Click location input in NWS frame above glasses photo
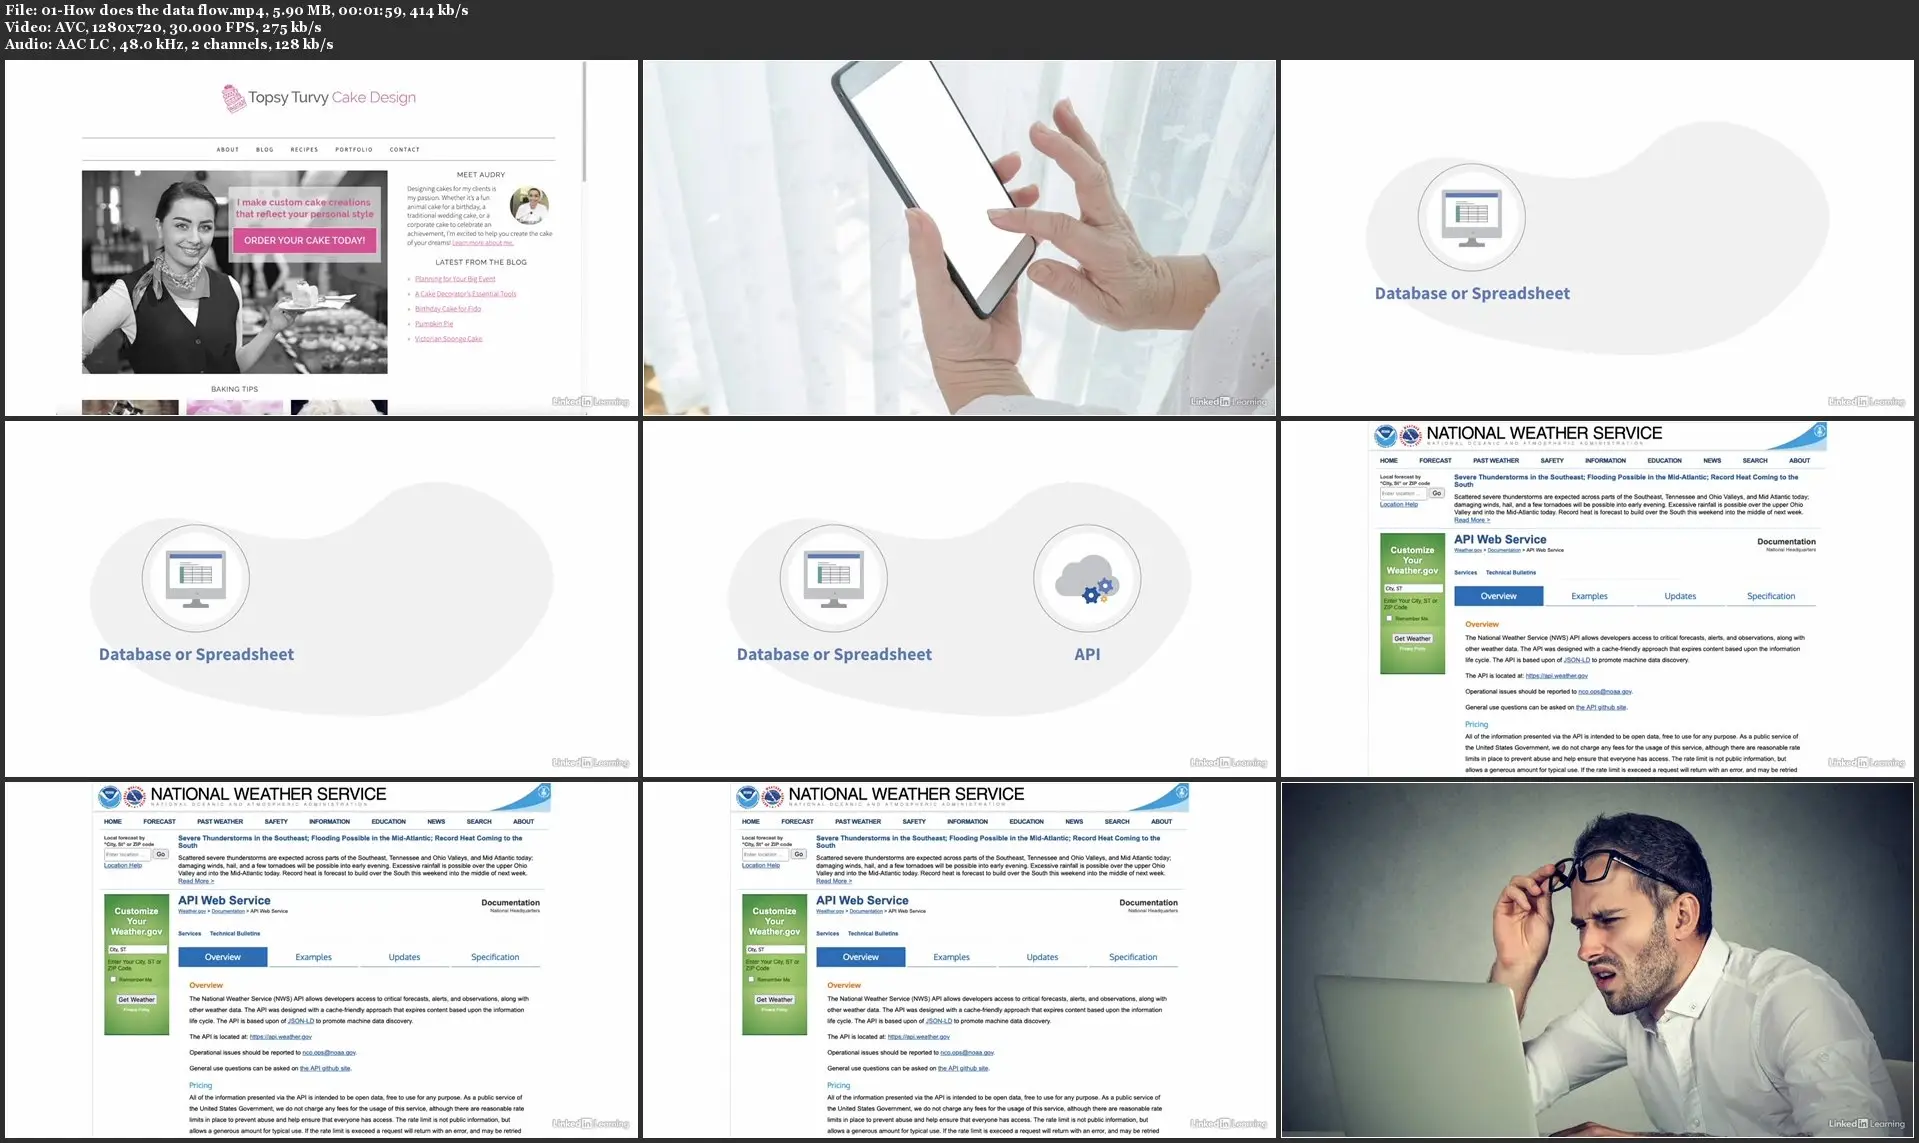This screenshot has height=1143, width=1919. click(x=1404, y=493)
